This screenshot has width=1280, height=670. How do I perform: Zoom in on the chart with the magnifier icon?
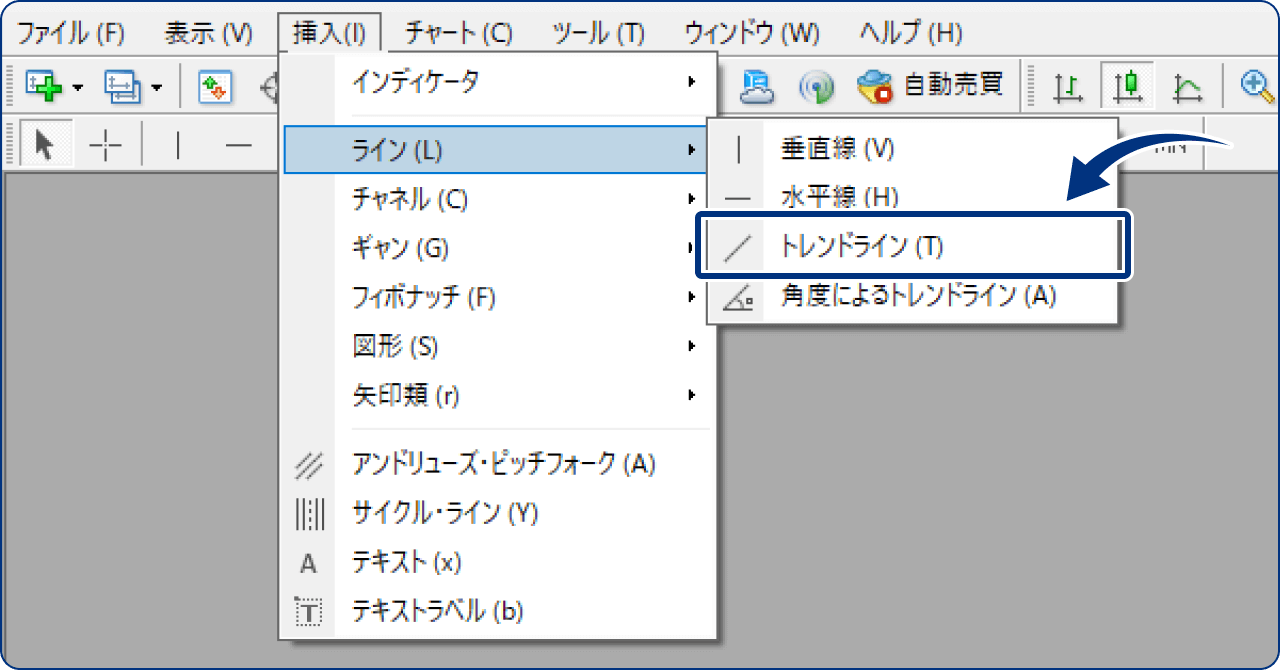(x=1254, y=86)
